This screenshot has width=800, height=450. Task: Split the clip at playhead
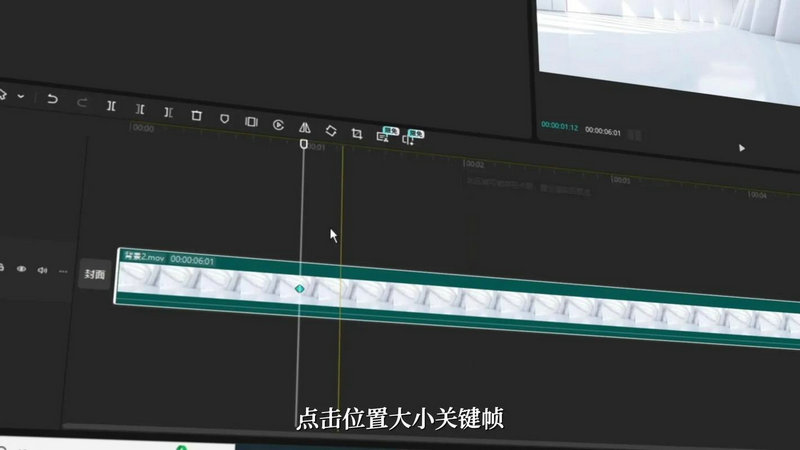(x=111, y=106)
